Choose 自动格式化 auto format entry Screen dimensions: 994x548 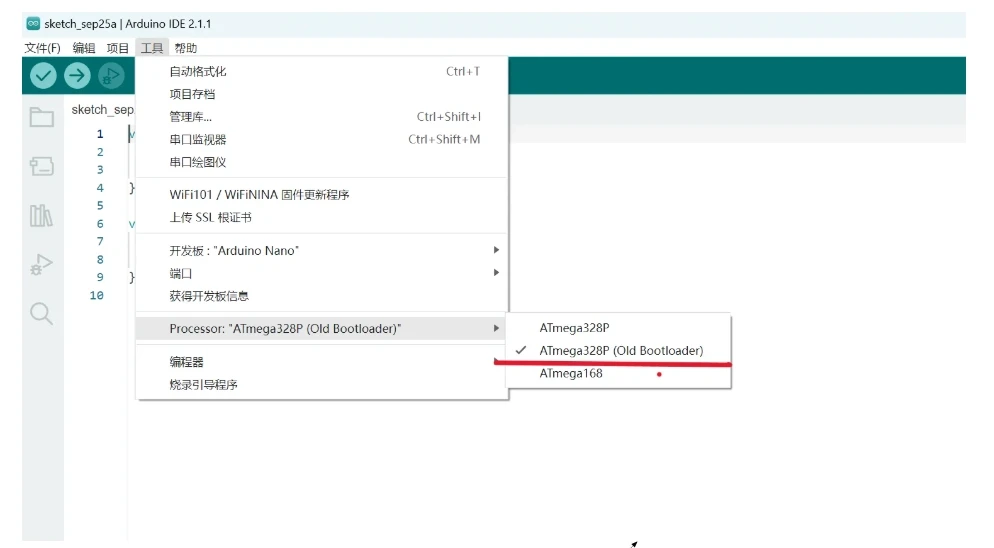point(198,72)
